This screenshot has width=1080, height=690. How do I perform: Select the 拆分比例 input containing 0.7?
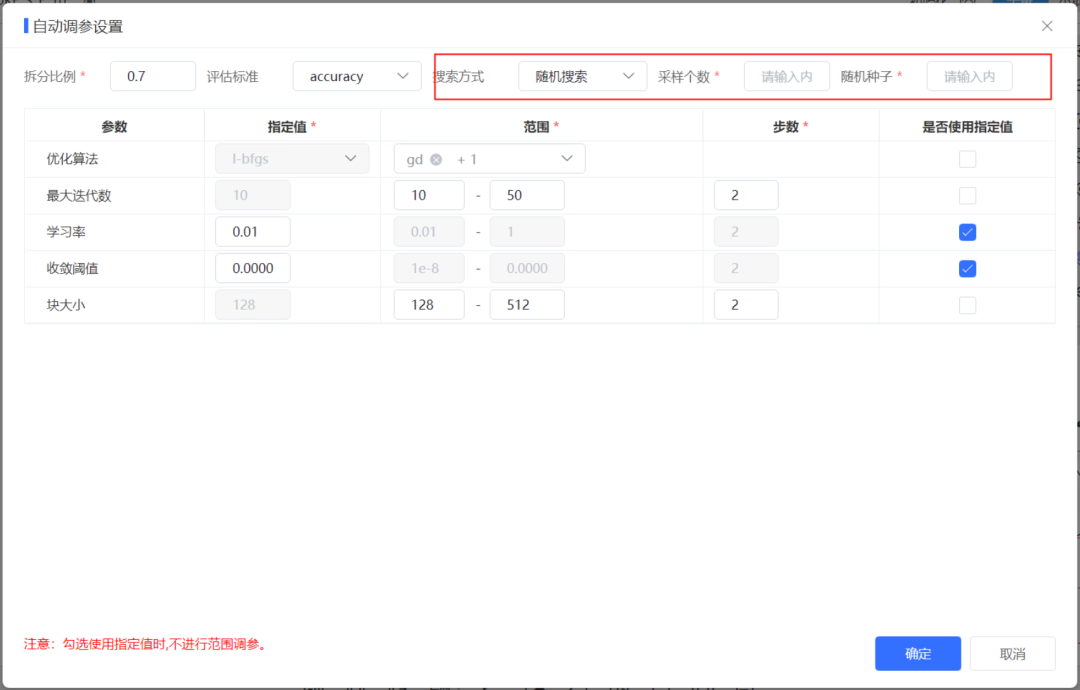pyautogui.click(x=152, y=76)
